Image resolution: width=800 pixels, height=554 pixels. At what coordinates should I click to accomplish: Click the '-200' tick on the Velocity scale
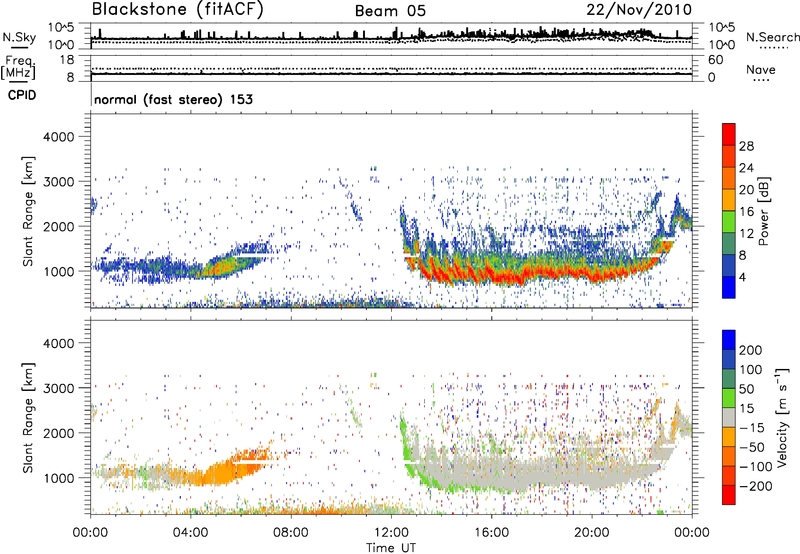coord(755,486)
